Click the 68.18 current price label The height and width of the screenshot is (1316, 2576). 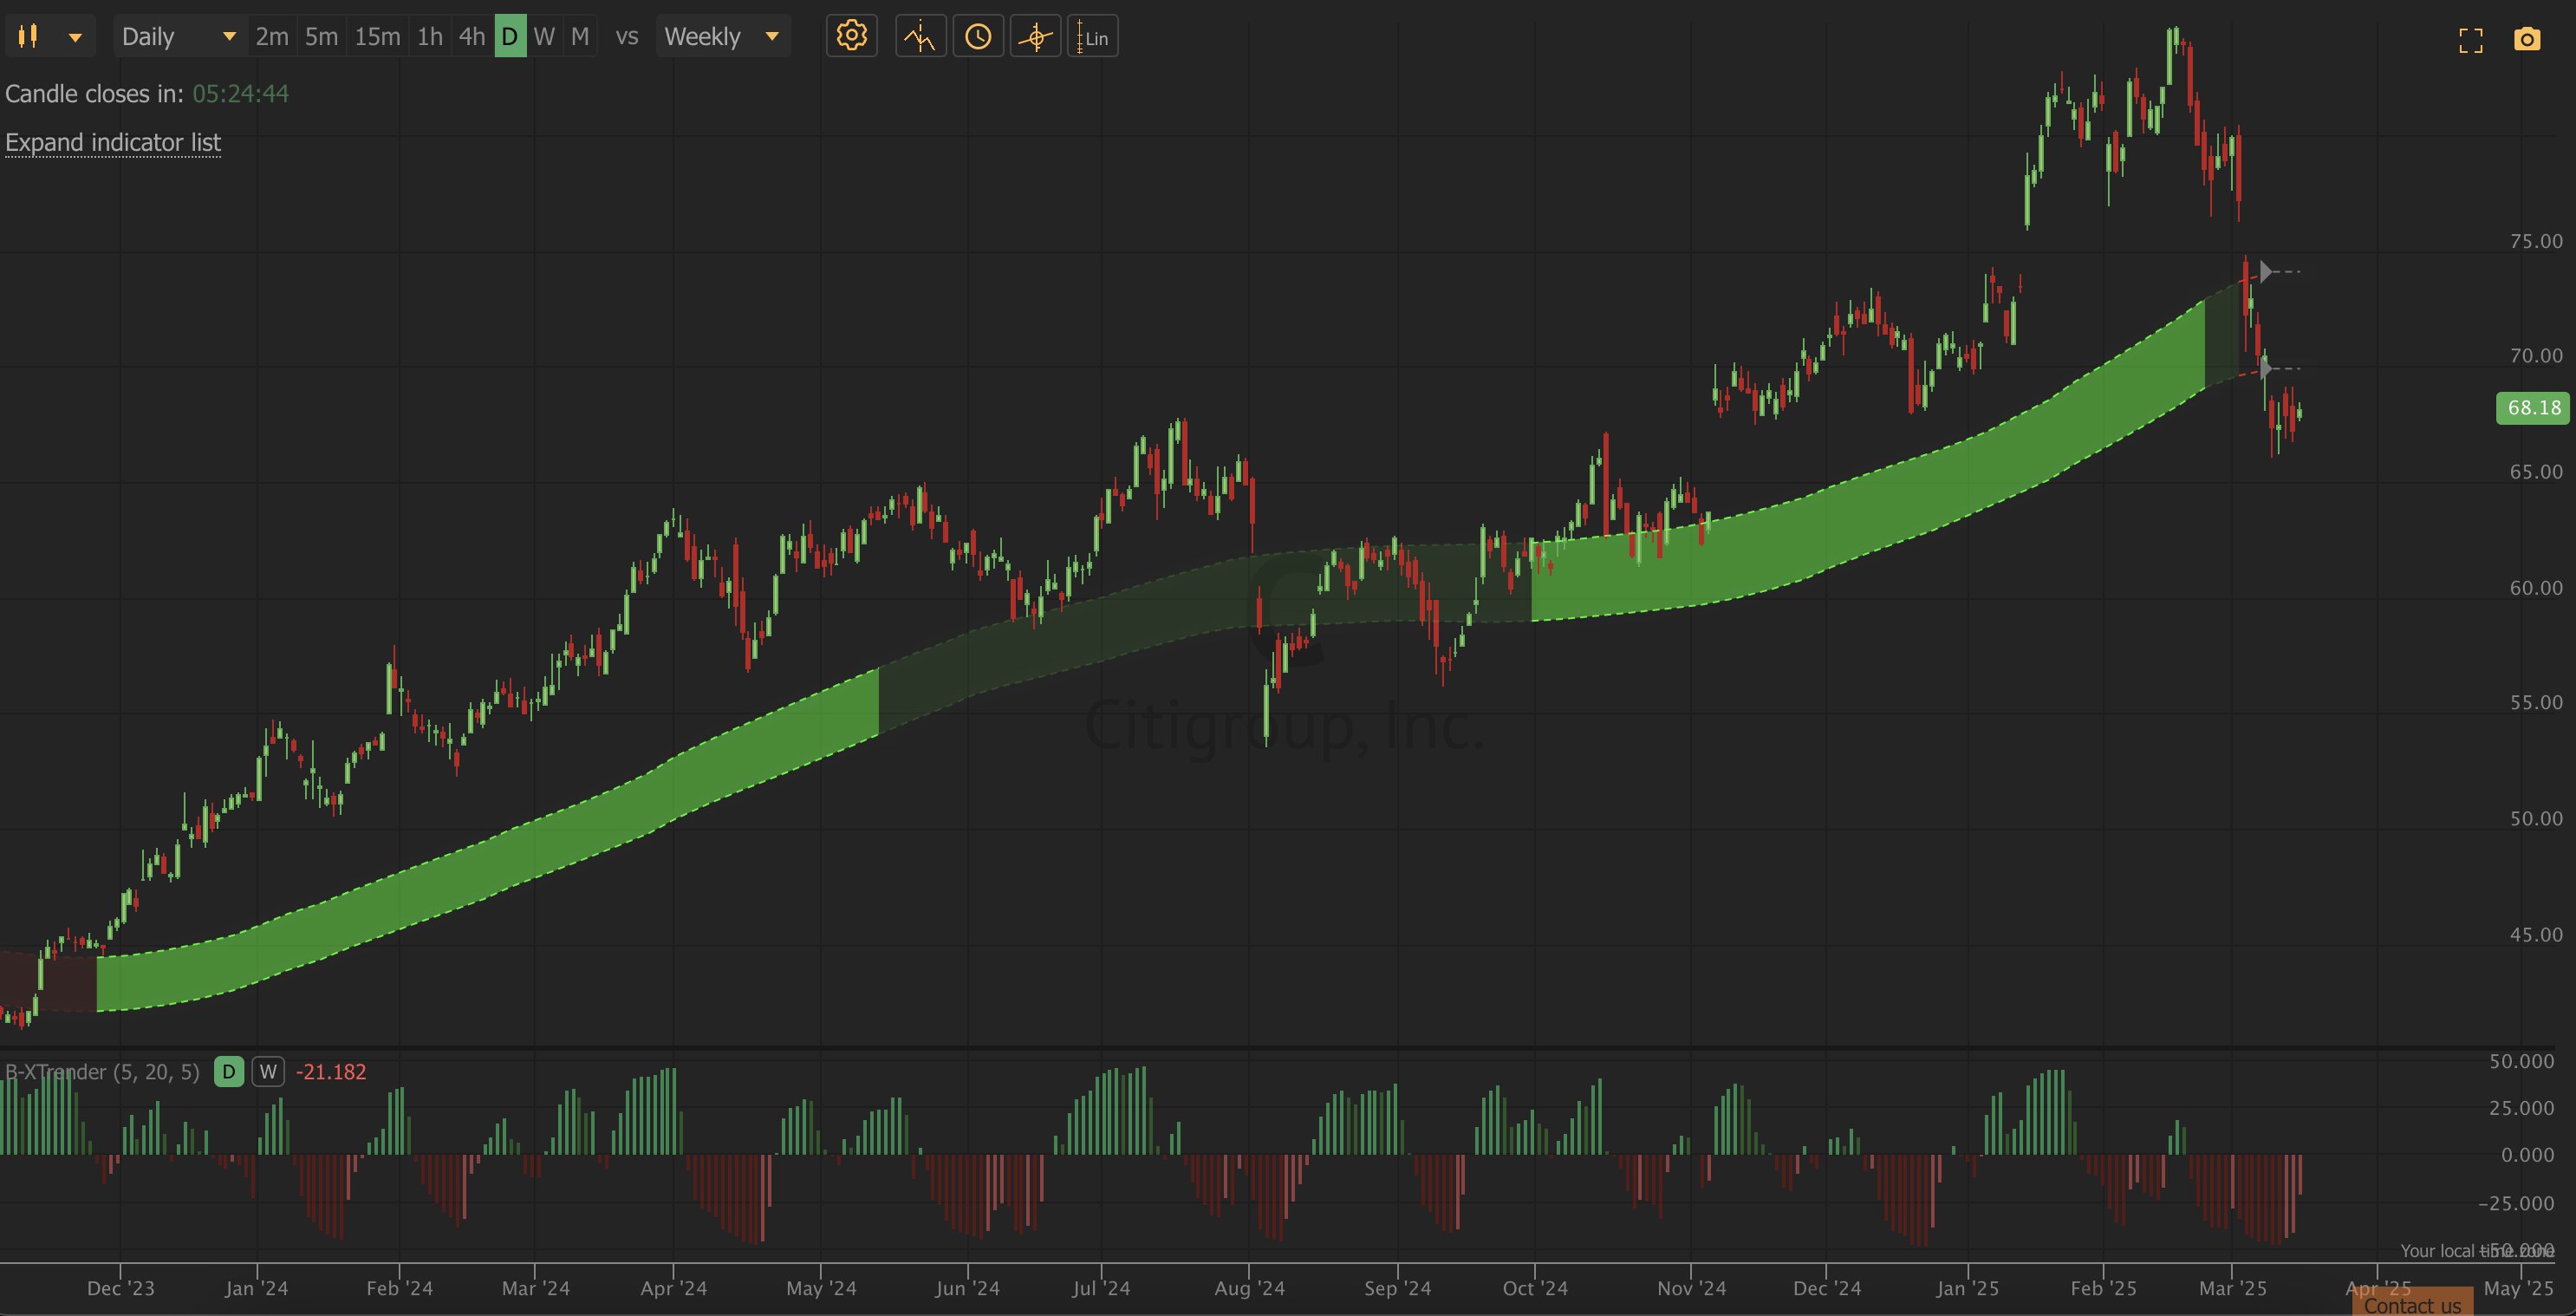pyautogui.click(x=2533, y=408)
